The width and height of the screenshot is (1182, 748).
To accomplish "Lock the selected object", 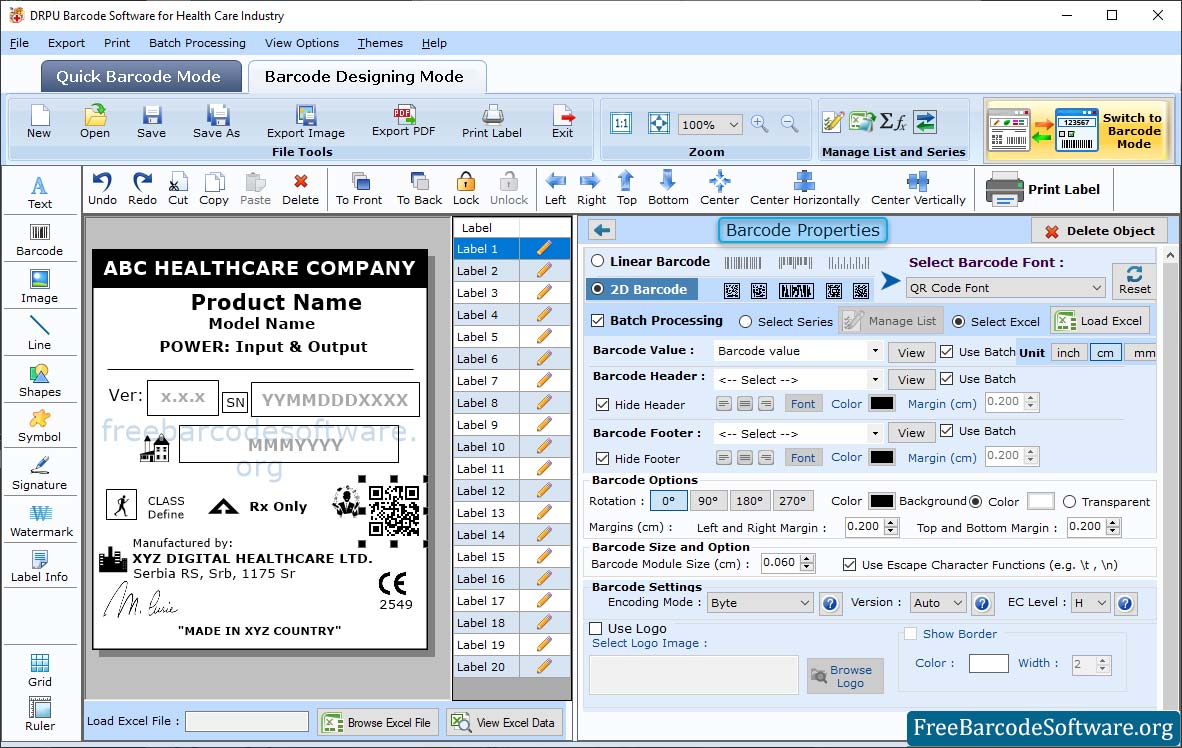I will [x=466, y=189].
